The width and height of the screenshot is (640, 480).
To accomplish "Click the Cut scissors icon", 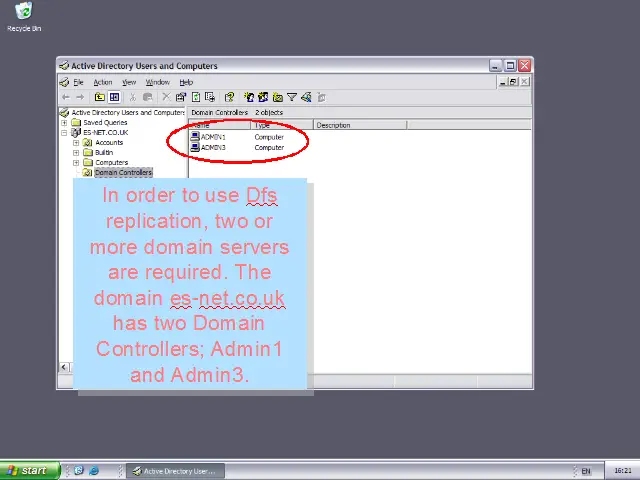I will pos(133,97).
